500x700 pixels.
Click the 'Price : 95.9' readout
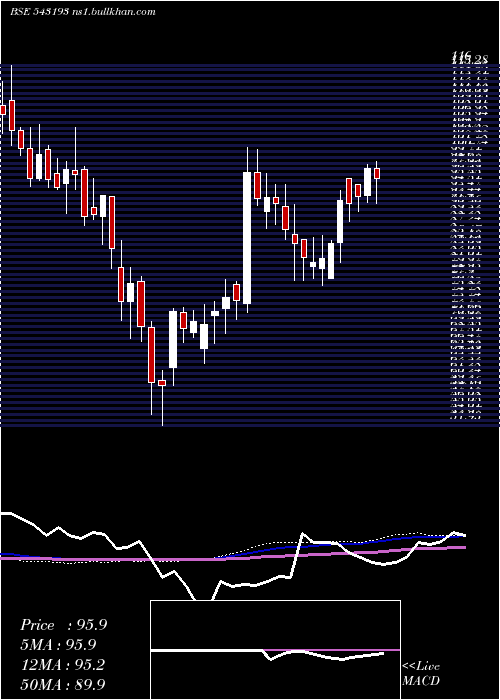click(63, 625)
